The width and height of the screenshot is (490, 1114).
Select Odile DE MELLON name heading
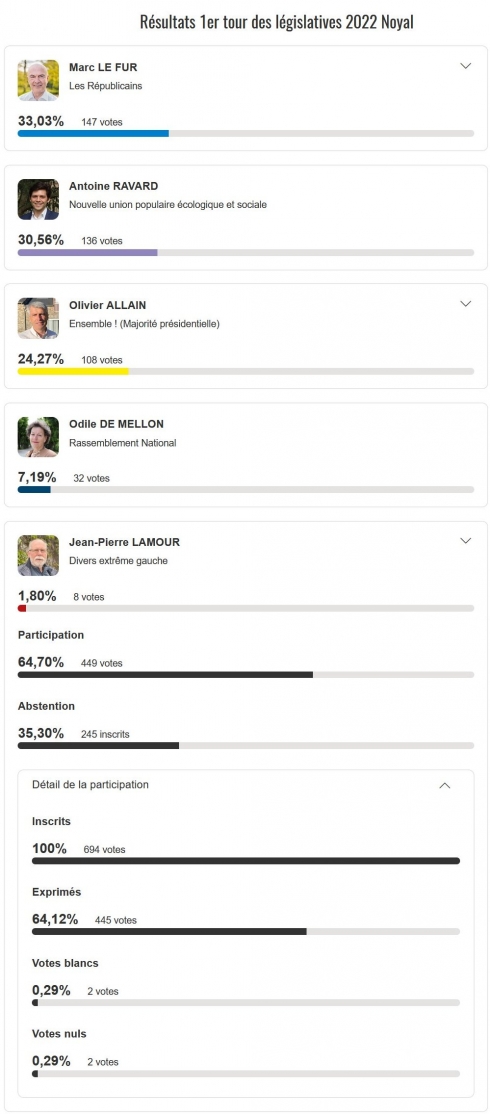(116, 424)
